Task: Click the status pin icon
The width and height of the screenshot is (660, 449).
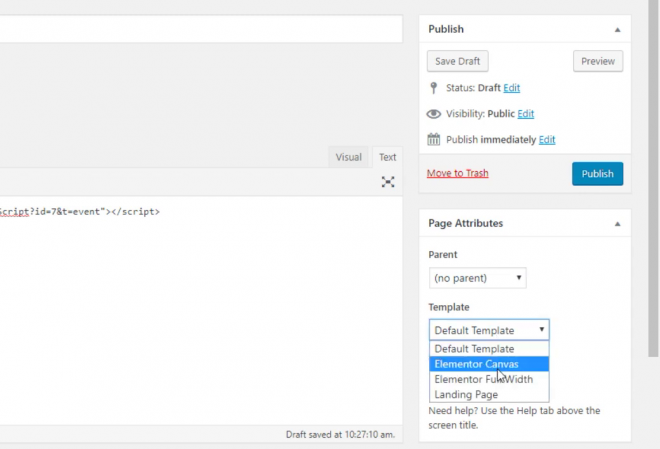Action: (x=434, y=88)
